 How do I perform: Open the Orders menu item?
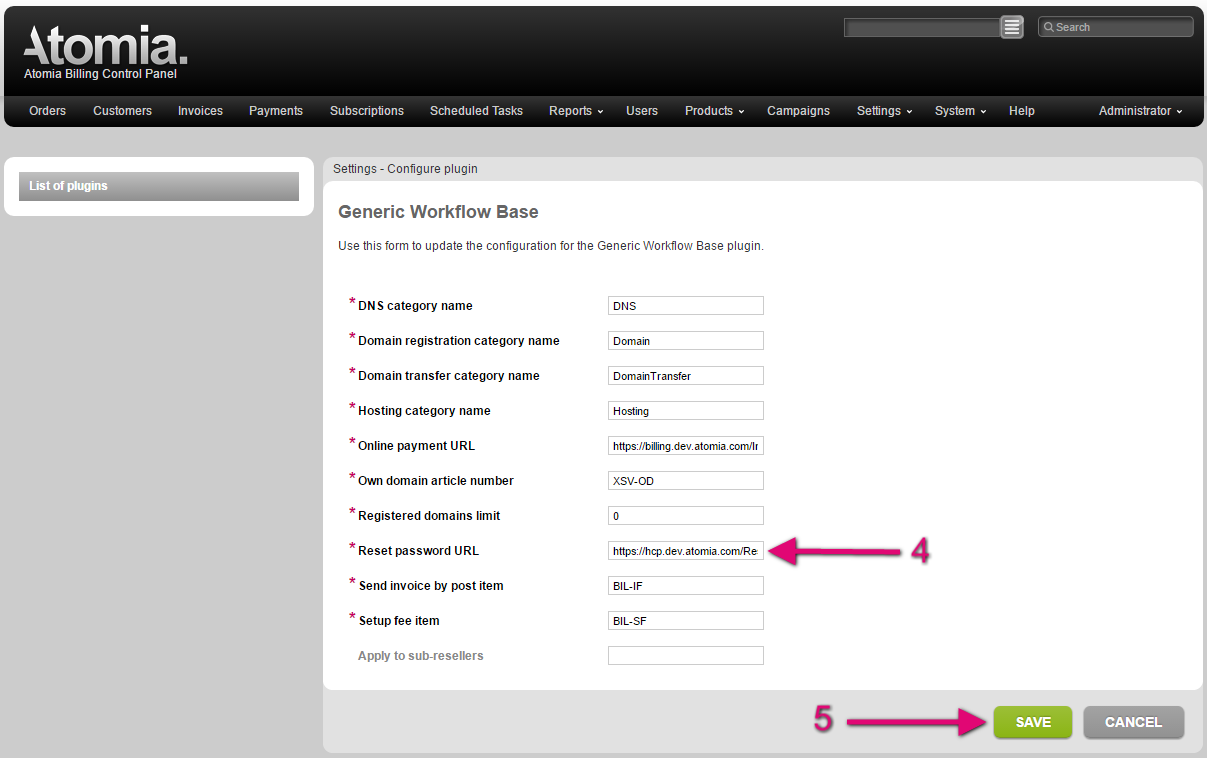pyautogui.click(x=47, y=111)
